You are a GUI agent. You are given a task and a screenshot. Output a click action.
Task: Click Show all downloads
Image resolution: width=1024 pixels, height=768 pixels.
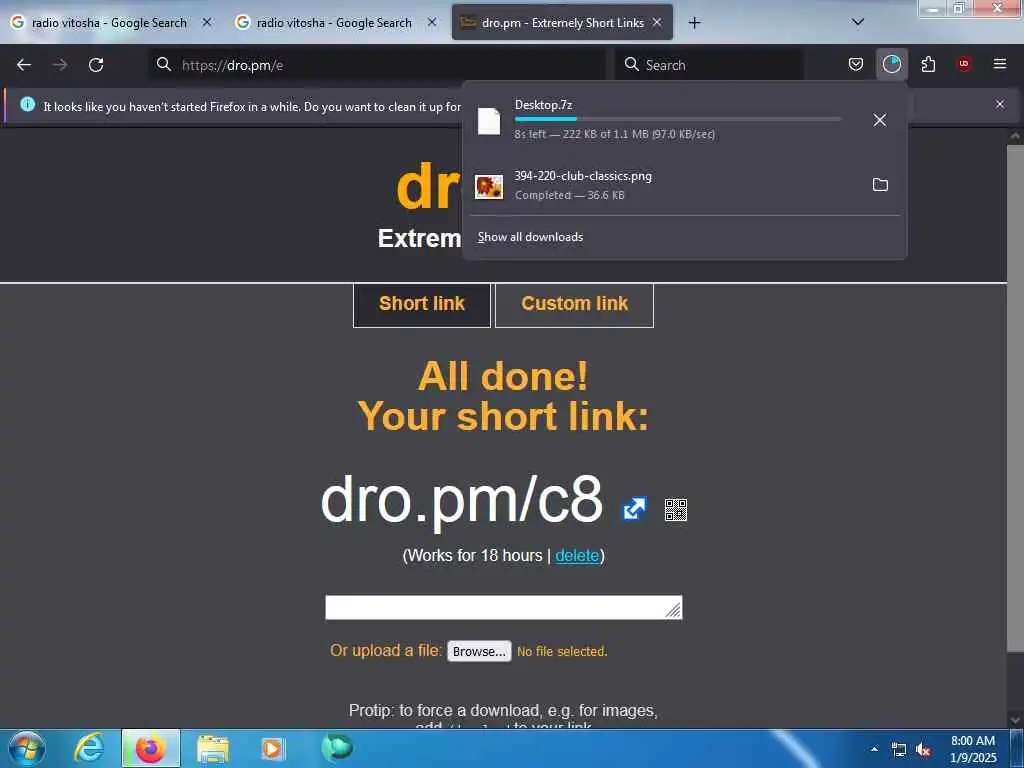[x=530, y=237]
